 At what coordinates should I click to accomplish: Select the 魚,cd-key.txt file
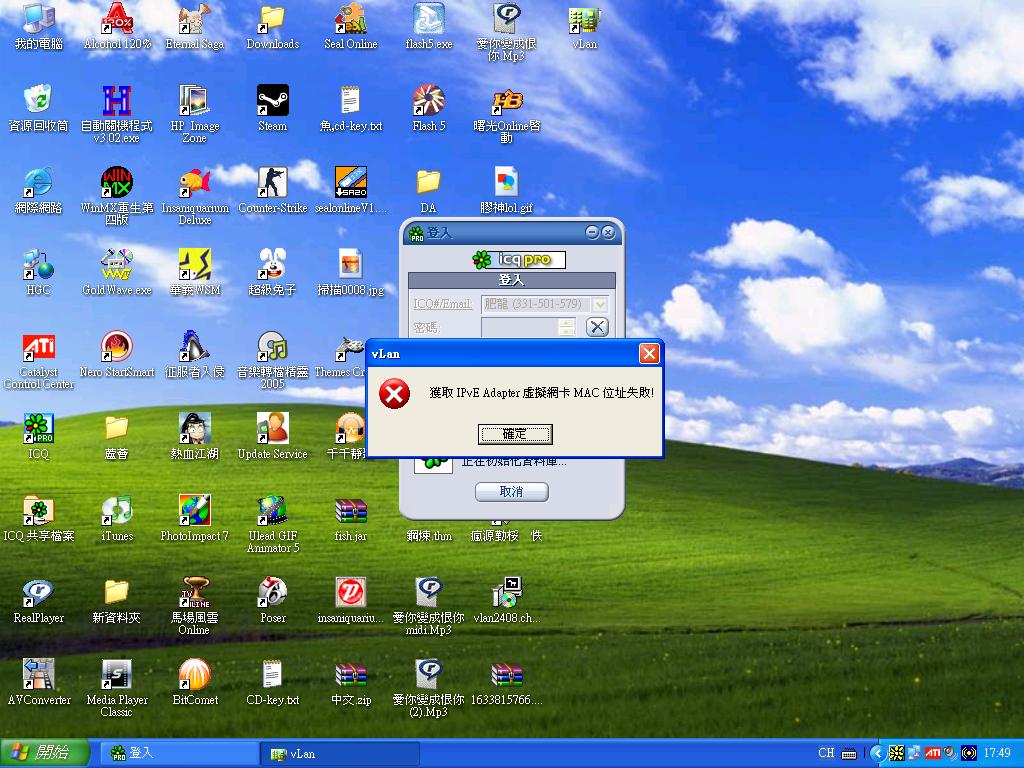[351, 109]
